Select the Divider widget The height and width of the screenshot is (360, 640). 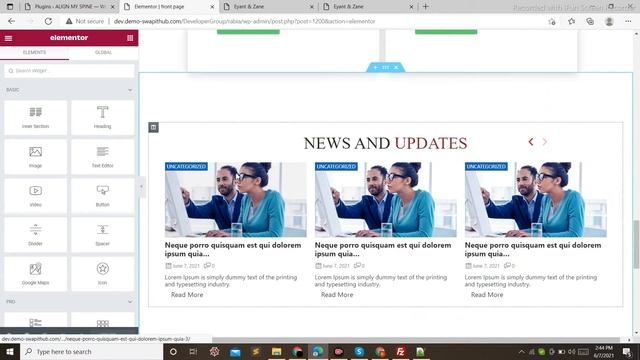click(x=36, y=235)
